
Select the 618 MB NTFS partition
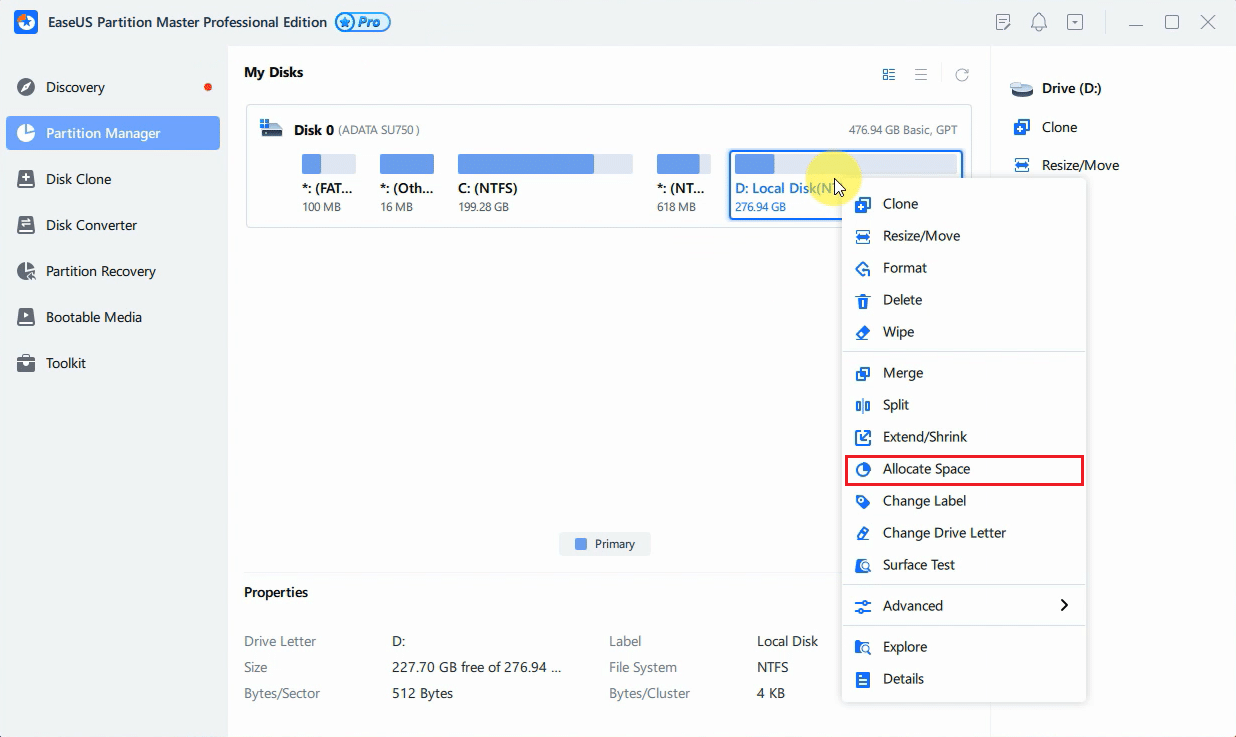tap(684, 184)
